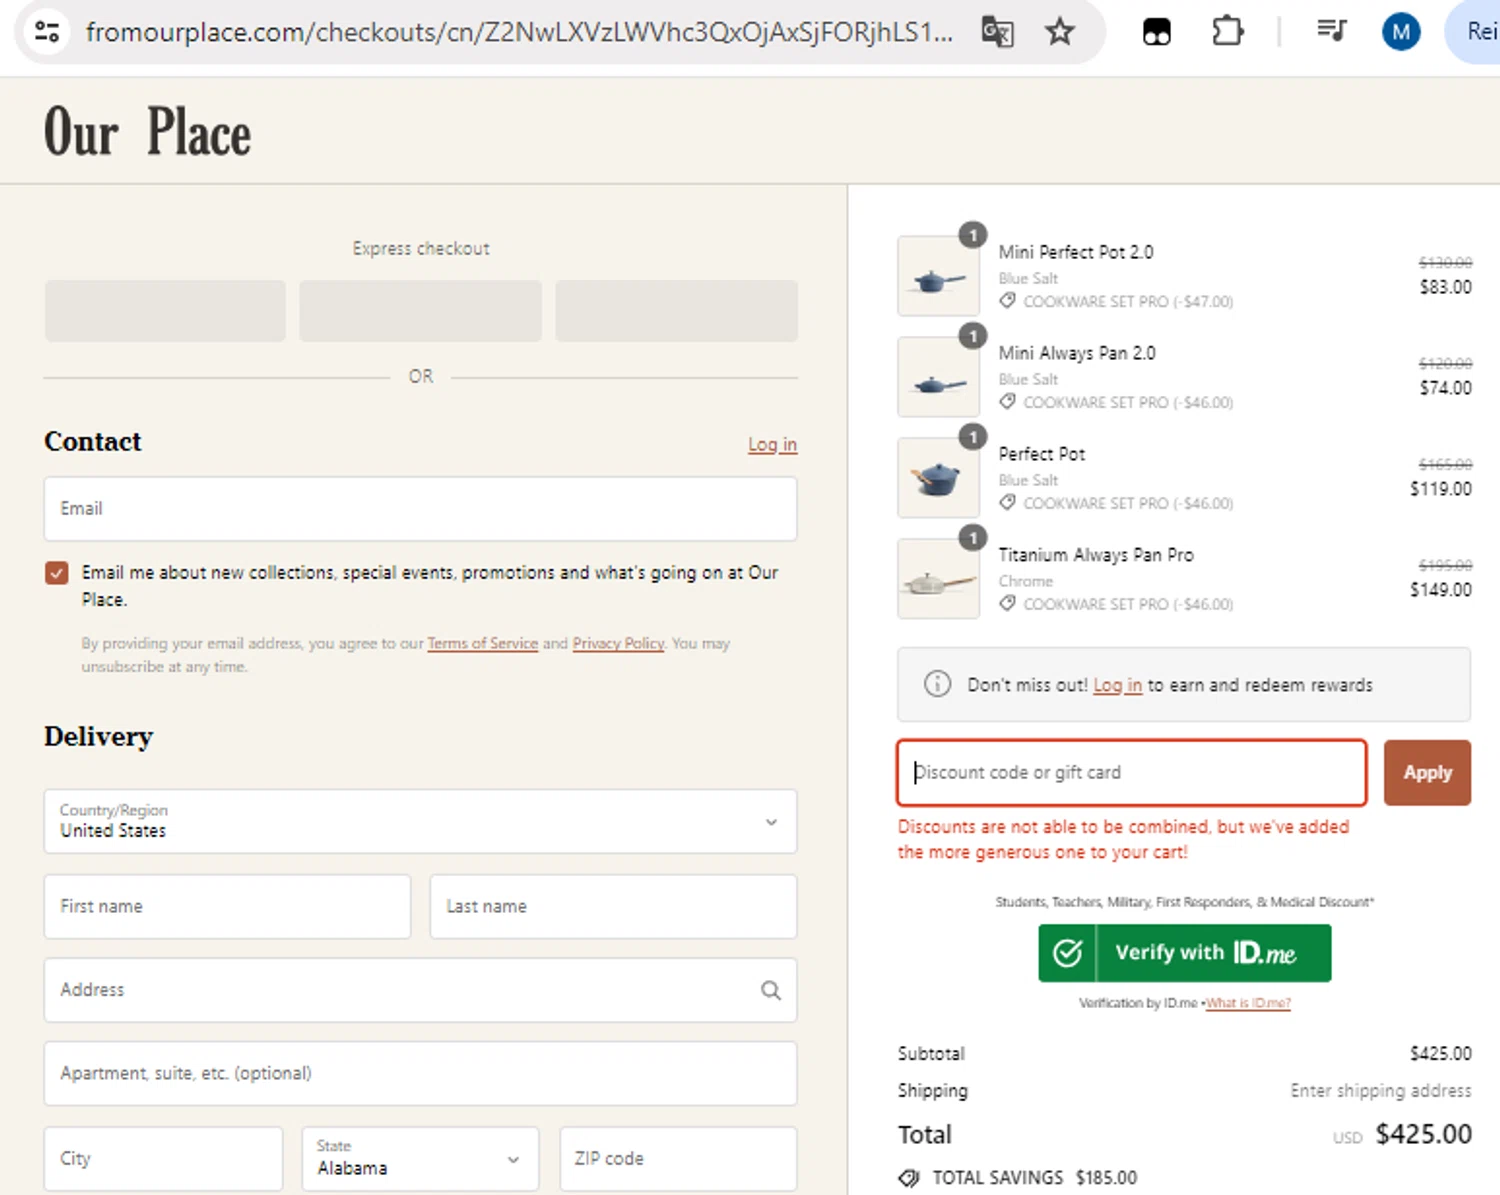Click discount tag icon under Mini Always Pan
The height and width of the screenshot is (1195, 1500).
(x=1008, y=402)
